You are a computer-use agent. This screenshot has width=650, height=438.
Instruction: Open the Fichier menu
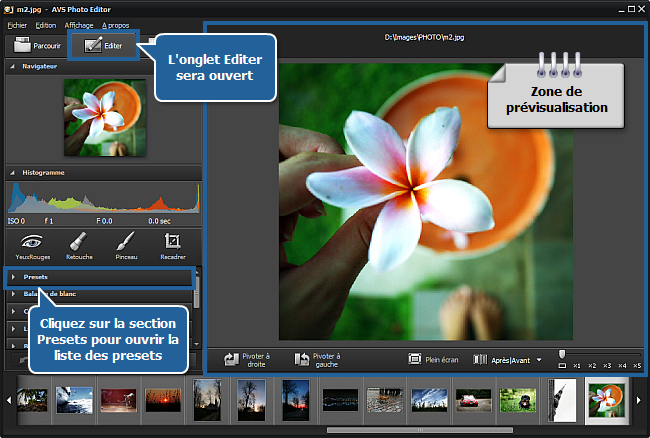pyautogui.click(x=17, y=24)
